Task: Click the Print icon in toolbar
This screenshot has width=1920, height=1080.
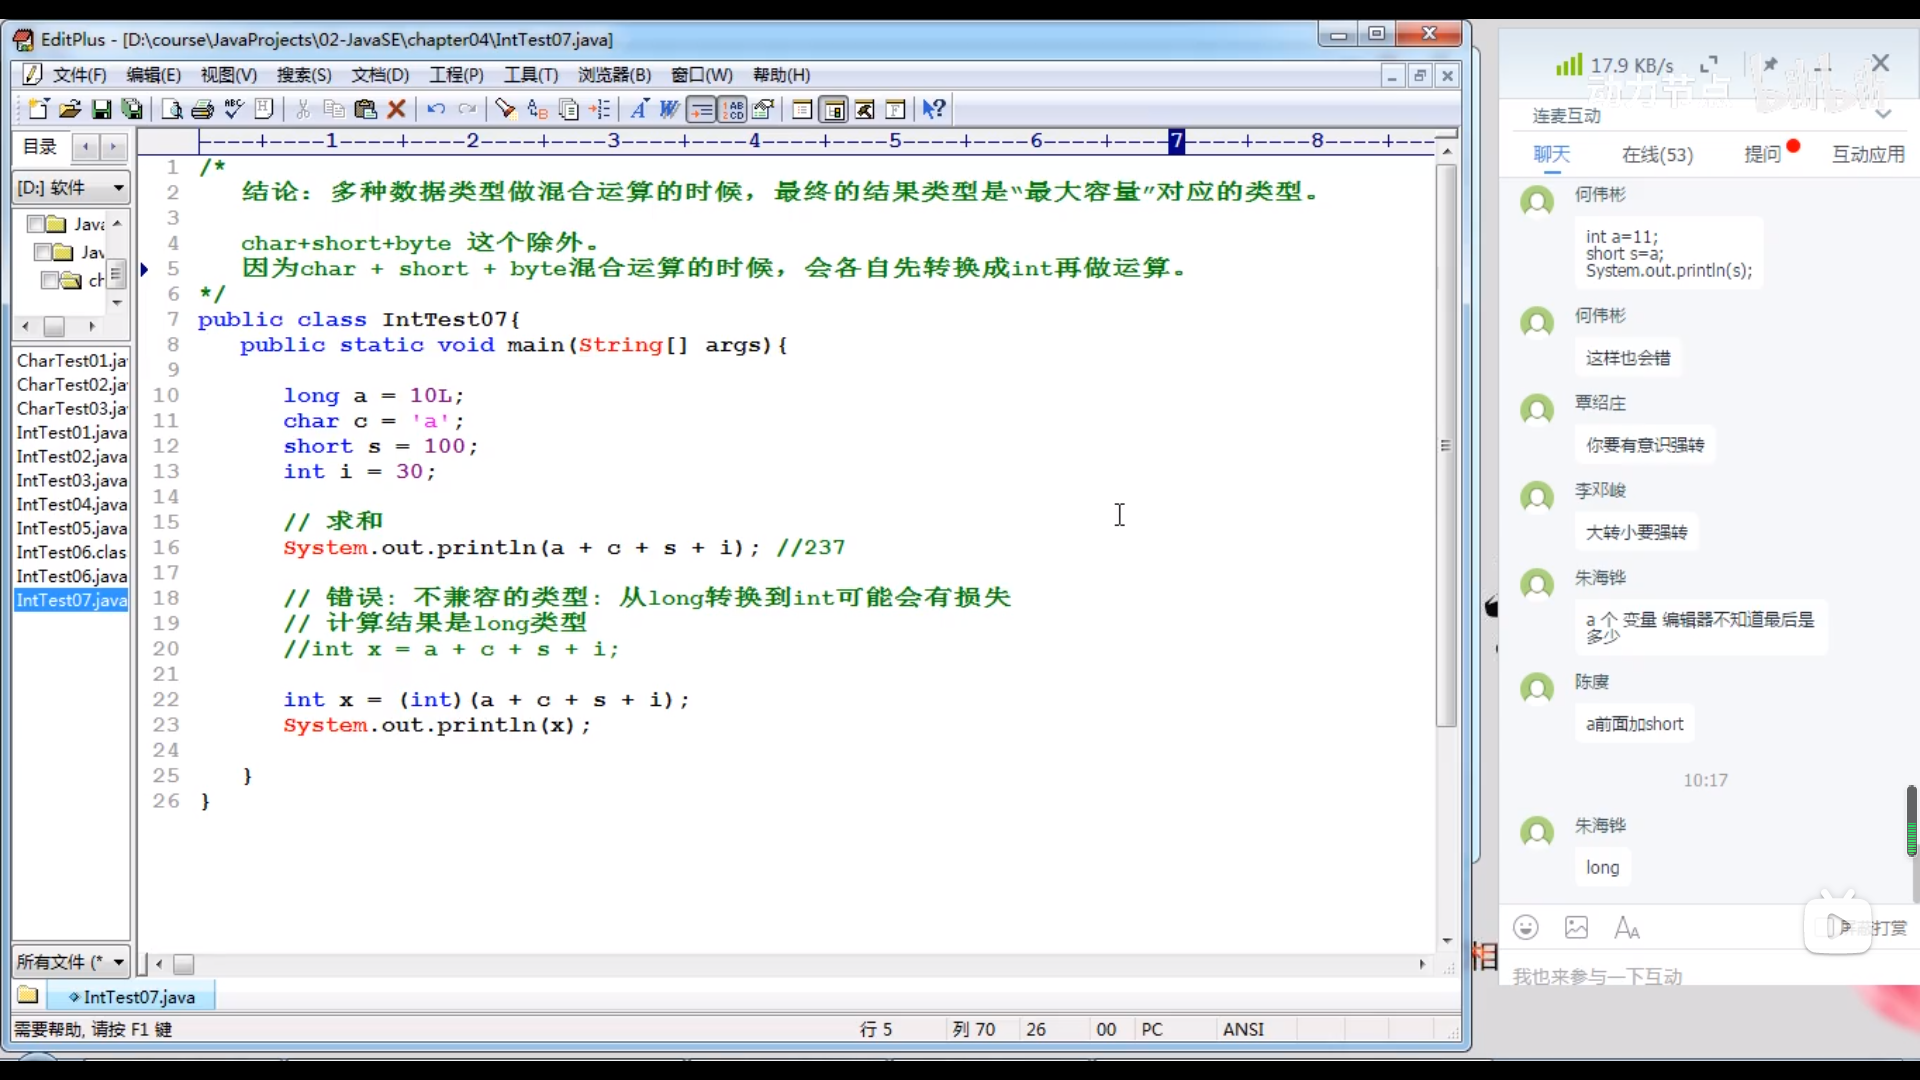Action: click(202, 109)
